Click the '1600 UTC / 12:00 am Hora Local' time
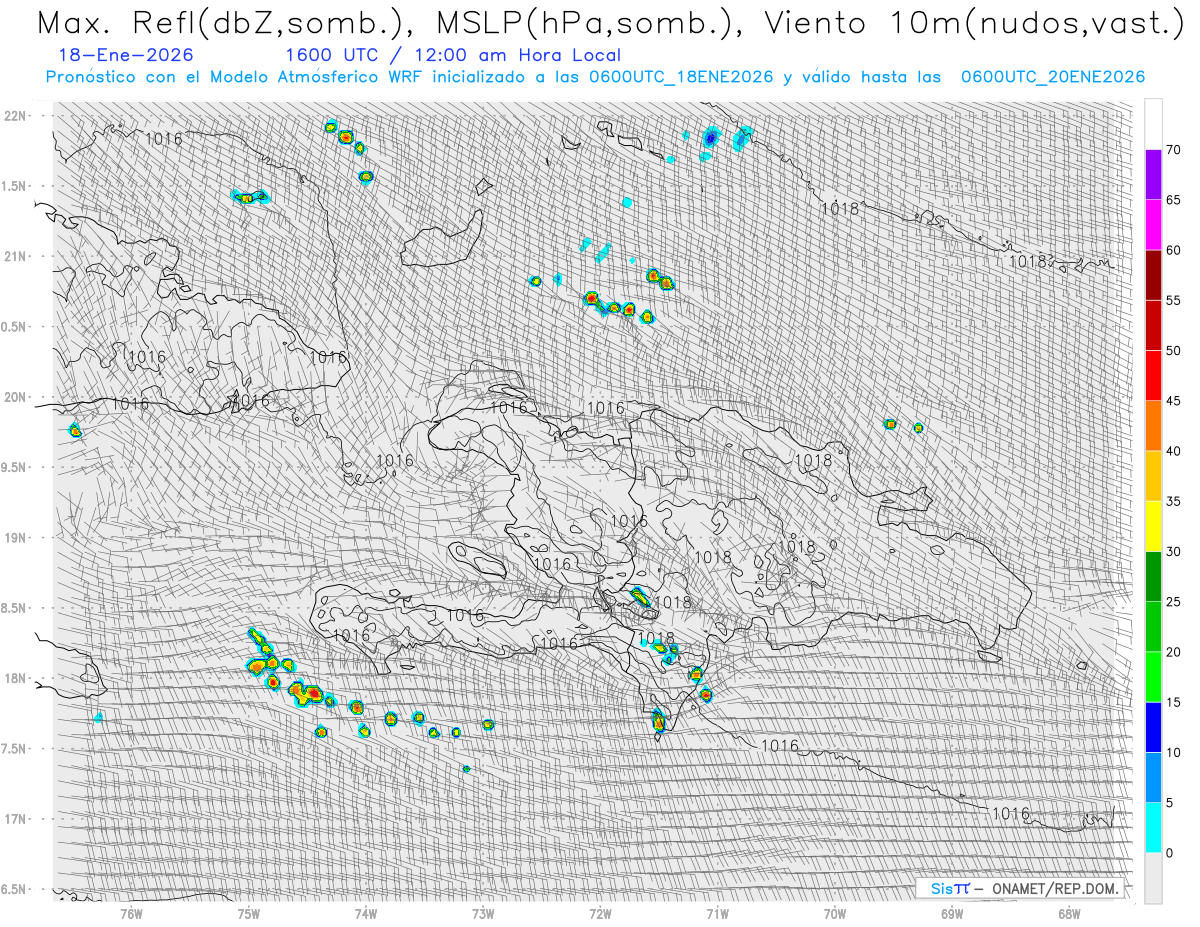This screenshot has height=927, width=1200. (x=452, y=56)
